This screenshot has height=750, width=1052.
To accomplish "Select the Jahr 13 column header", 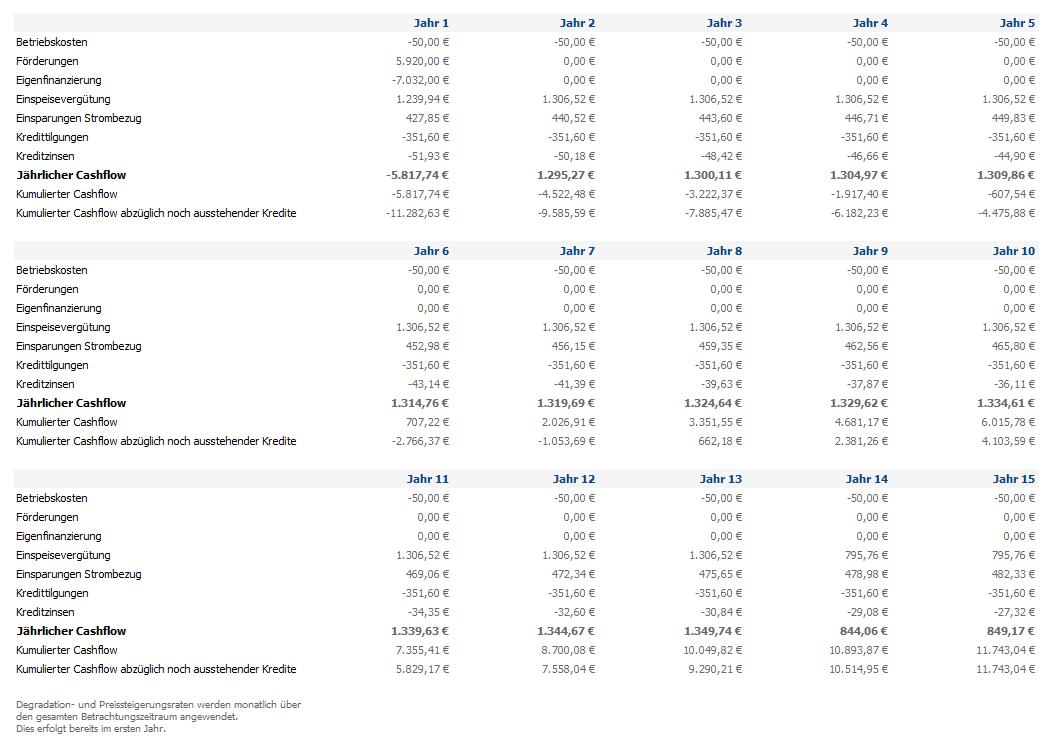I will pos(721,479).
